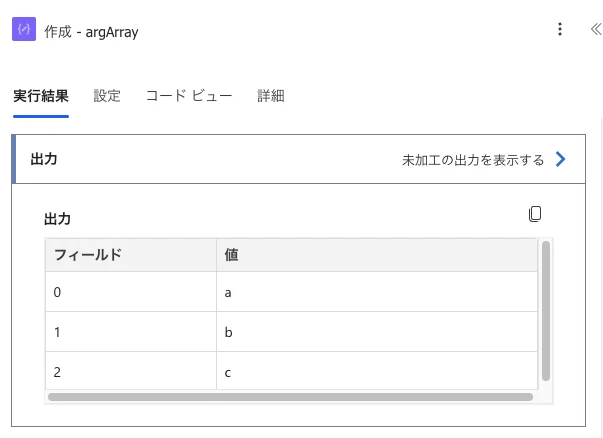Click the 出力 section header
The image size is (603, 438).
[x=298, y=159]
